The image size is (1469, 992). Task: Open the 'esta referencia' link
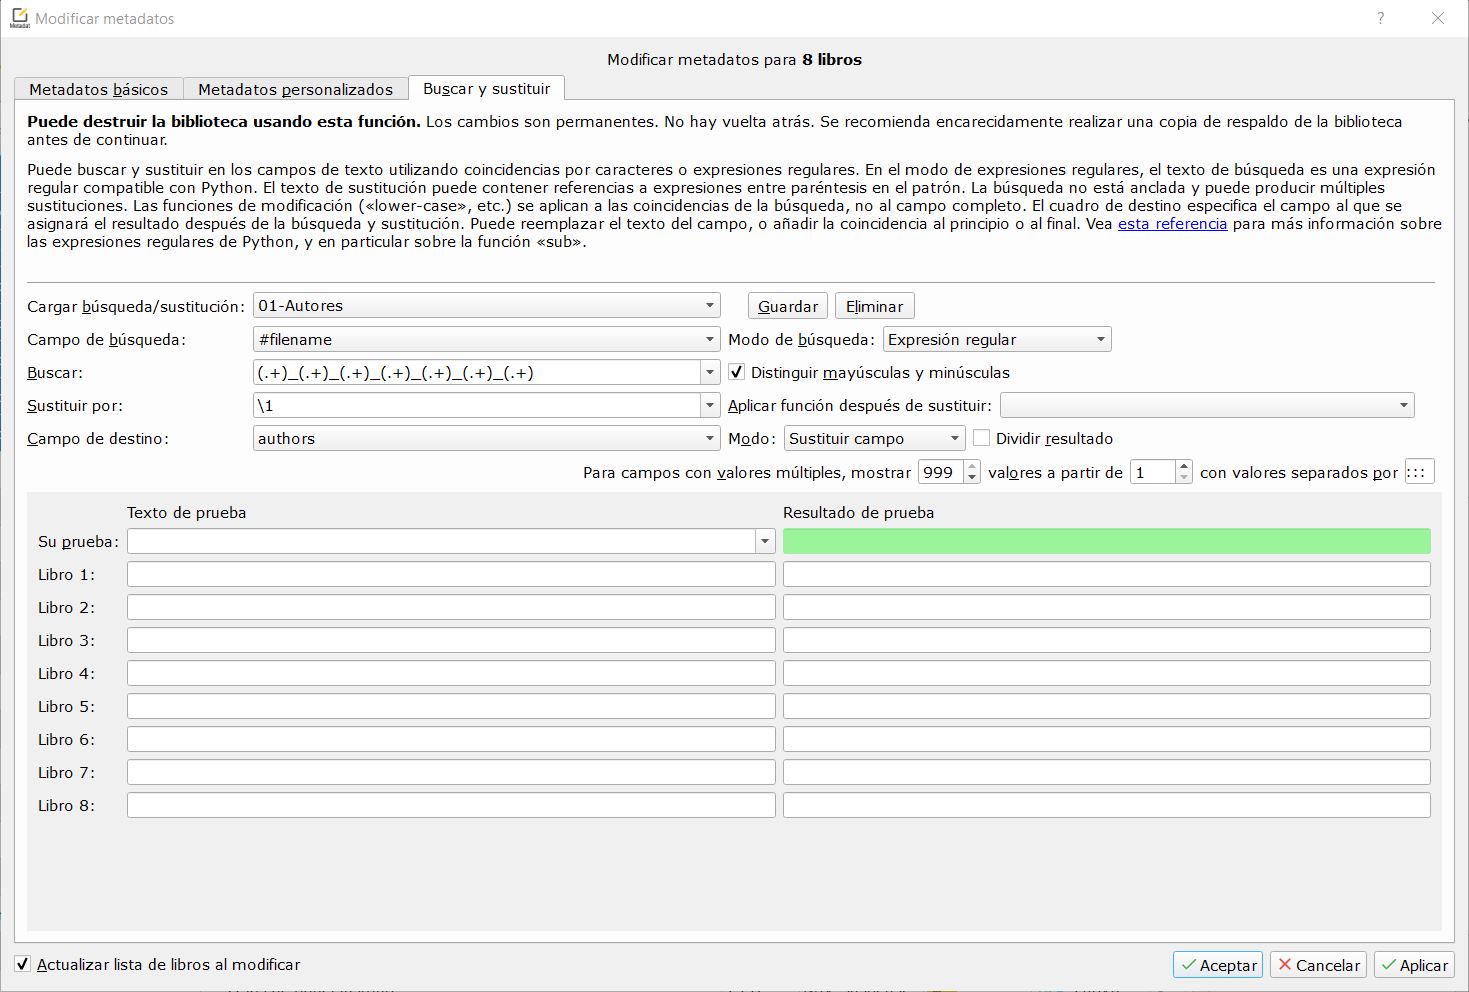(x=1172, y=224)
